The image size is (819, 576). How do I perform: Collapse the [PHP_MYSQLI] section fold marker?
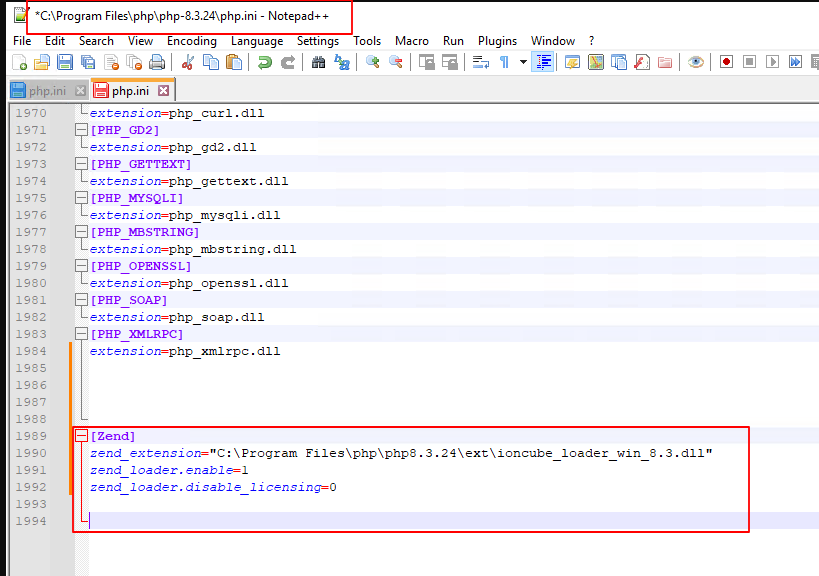pyautogui.click(x=81, y=198)
